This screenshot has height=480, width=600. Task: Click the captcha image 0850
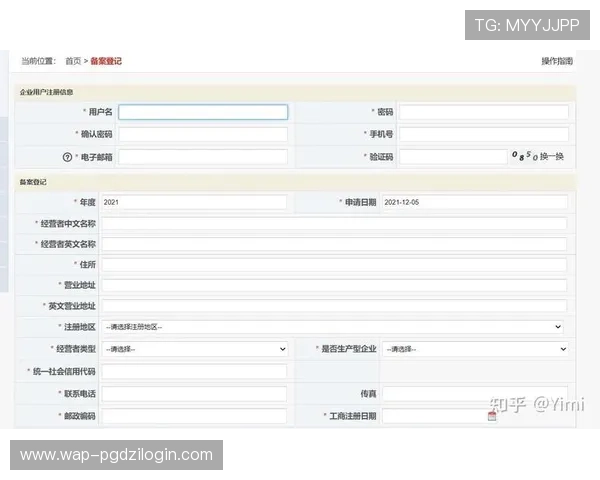tap(525, 156)
